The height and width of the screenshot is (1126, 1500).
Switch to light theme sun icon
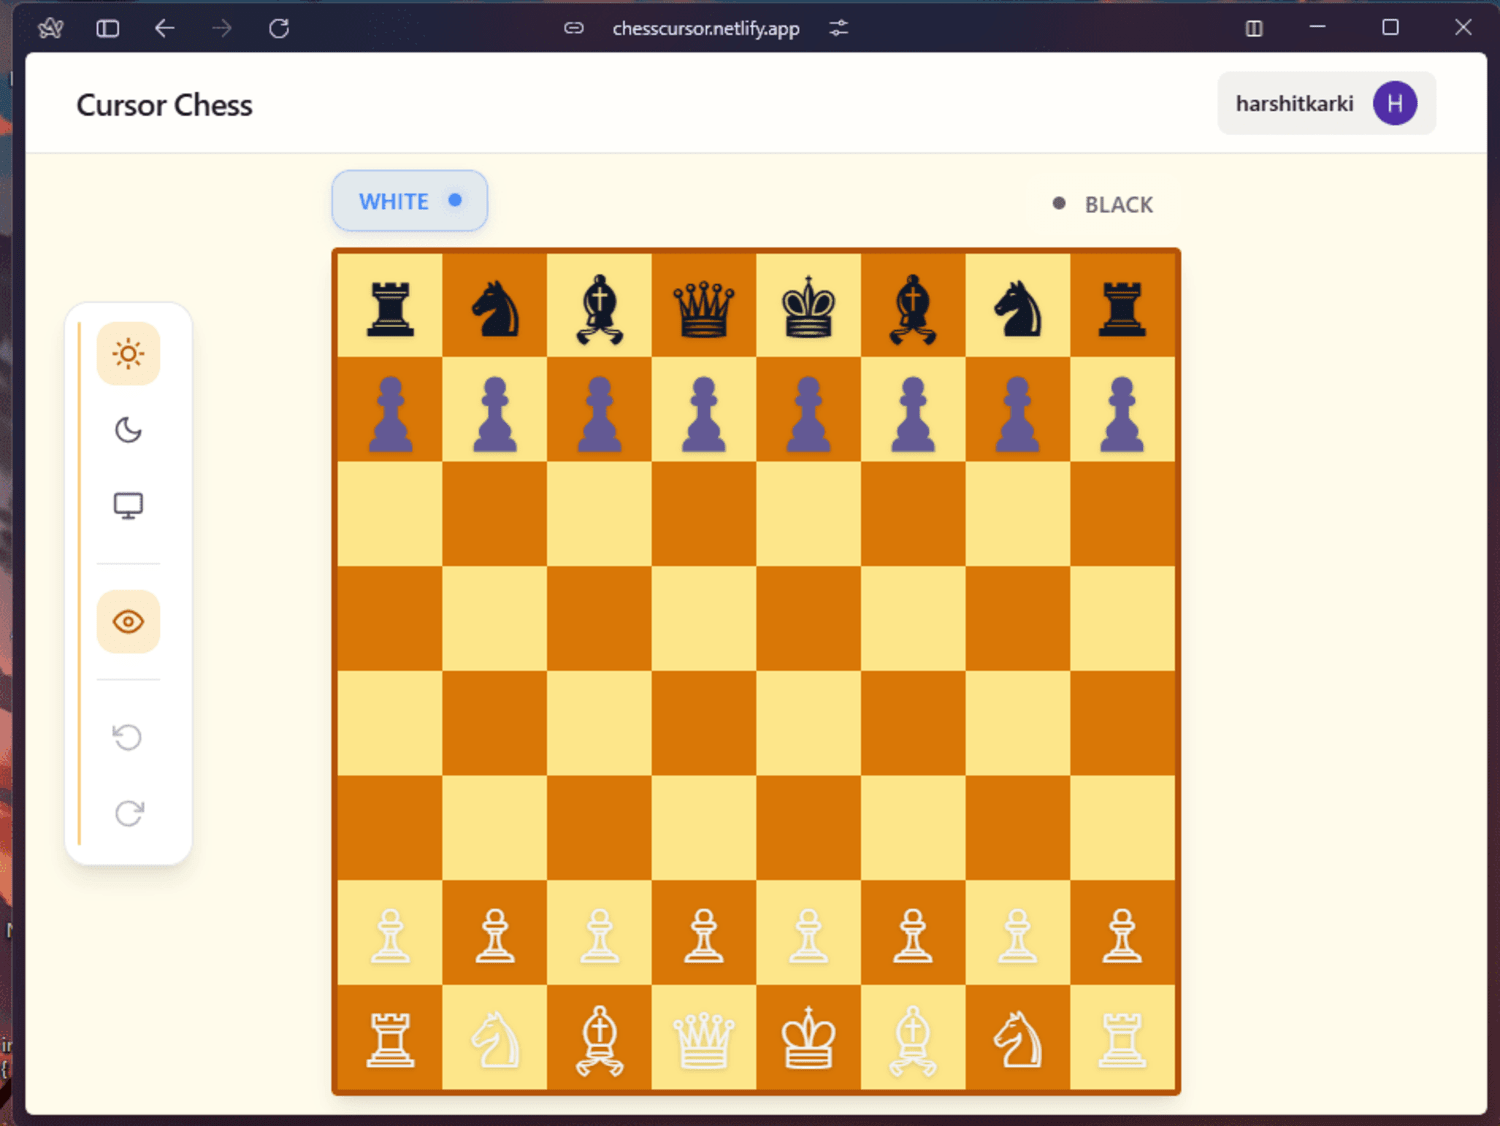(128, 354)
